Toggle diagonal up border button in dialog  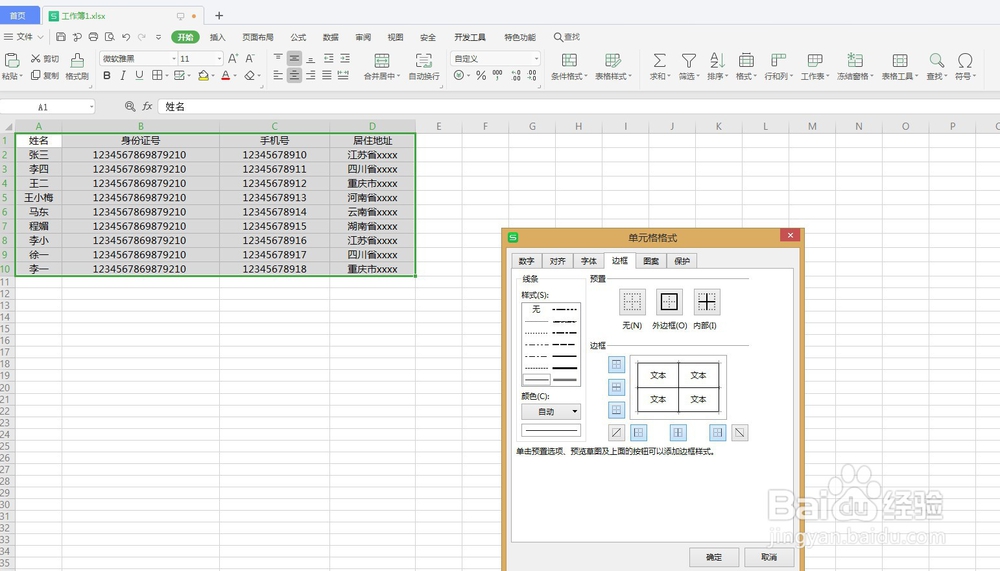(x=616, y=433)
